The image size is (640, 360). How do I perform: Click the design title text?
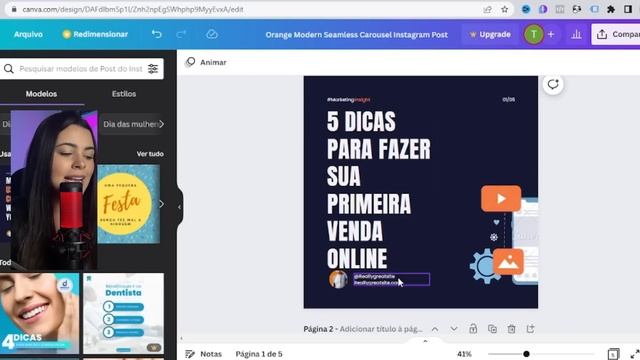pos(356,35)
